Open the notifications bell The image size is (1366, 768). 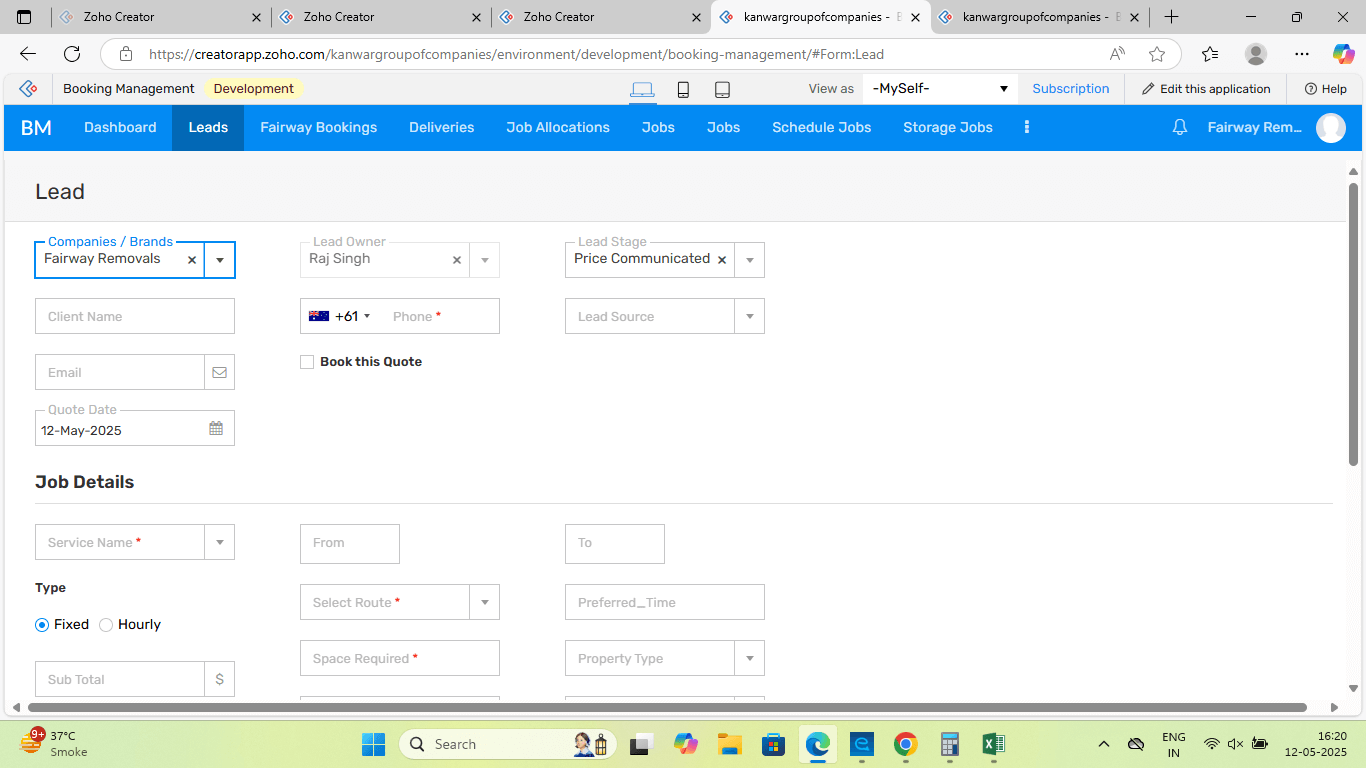tap(1180, 127)
